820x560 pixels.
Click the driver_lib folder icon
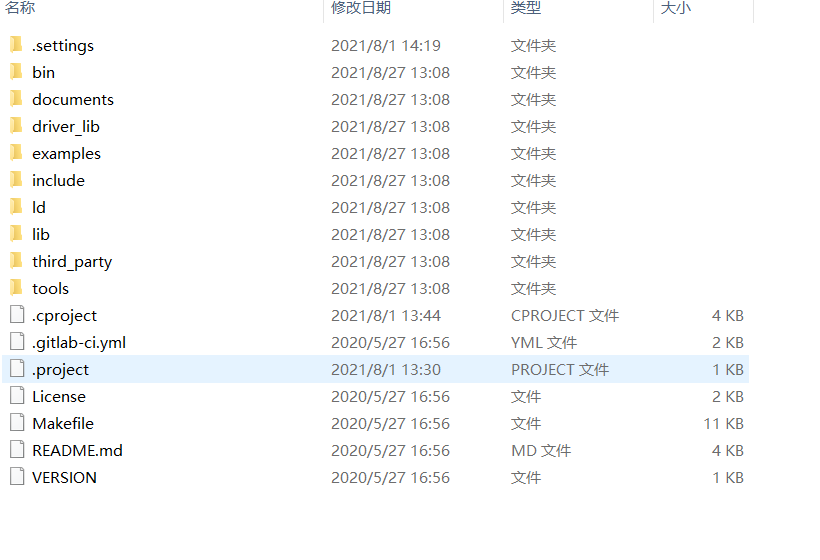click(16, 126)
